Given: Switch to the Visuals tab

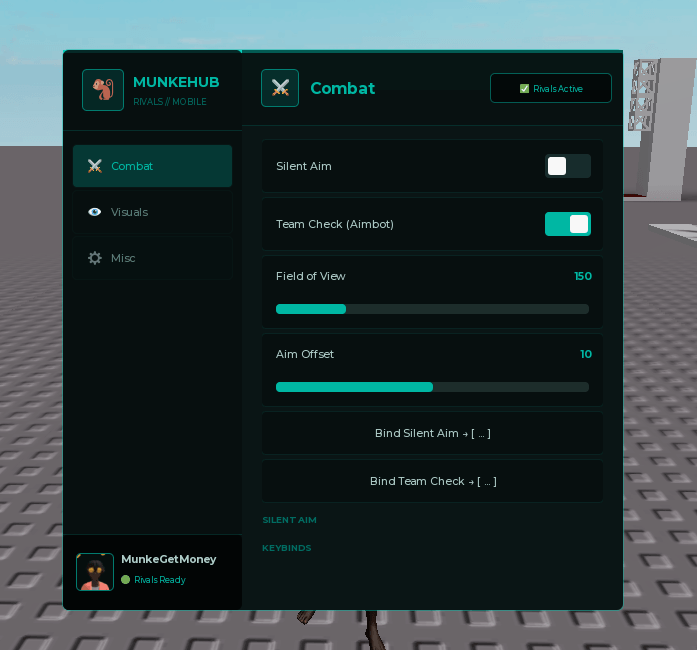Looking at the screenshot, I should pos(152,212).
